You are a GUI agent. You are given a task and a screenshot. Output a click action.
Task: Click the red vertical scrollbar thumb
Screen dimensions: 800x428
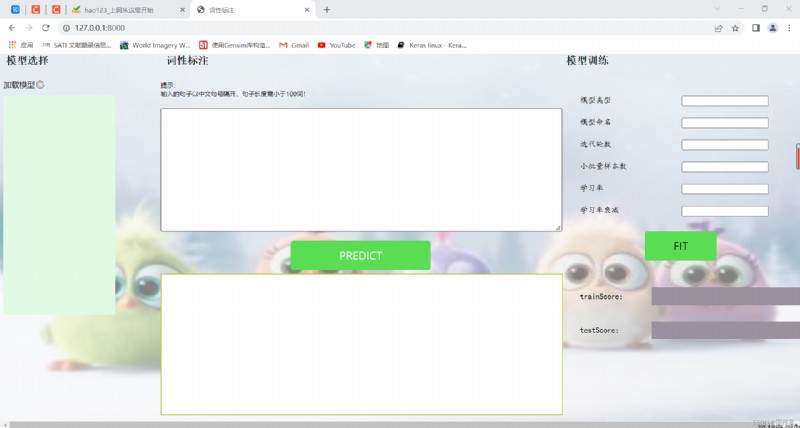pos(798,156)
